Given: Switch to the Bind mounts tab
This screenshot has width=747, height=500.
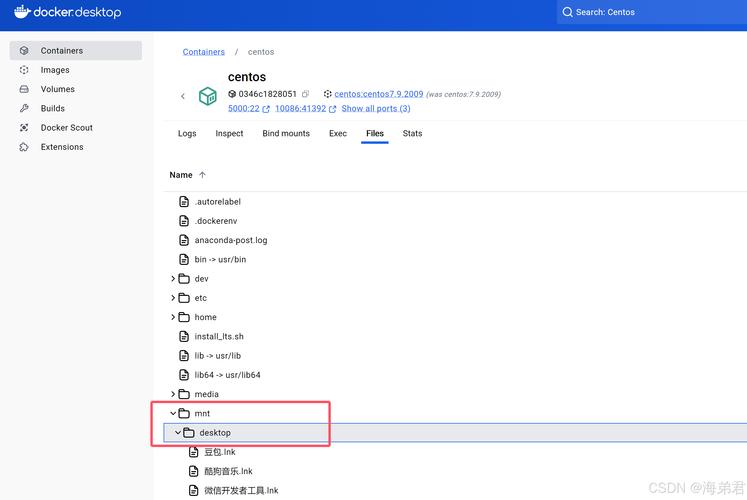Looking at the screenshot, I should (x=286, y=133).
